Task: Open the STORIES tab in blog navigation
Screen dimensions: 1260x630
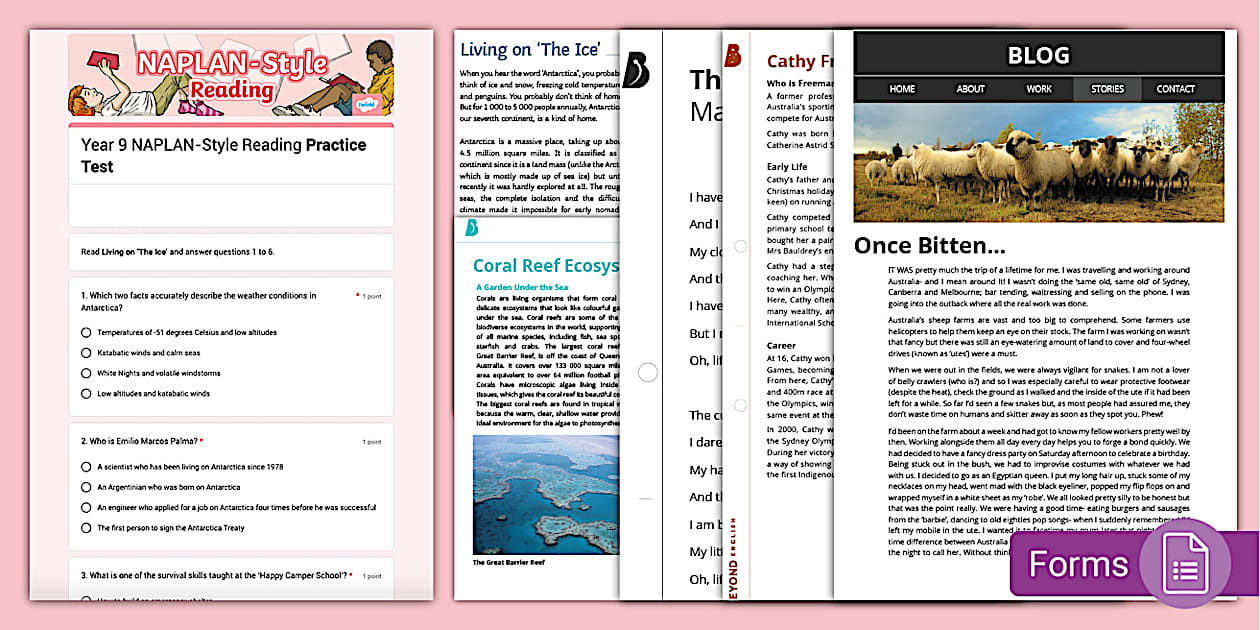Action: (1107, 89)
